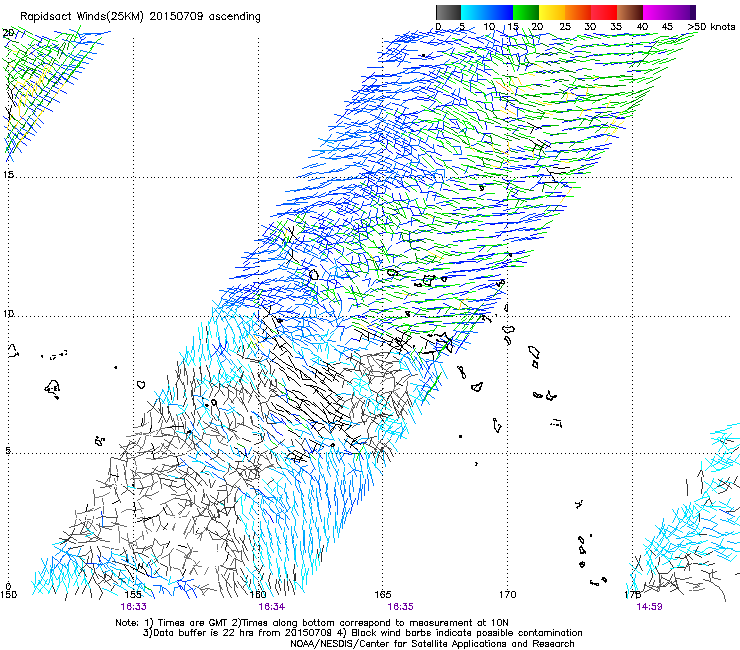Select the dark purple 45-50 knots segment

682,12
